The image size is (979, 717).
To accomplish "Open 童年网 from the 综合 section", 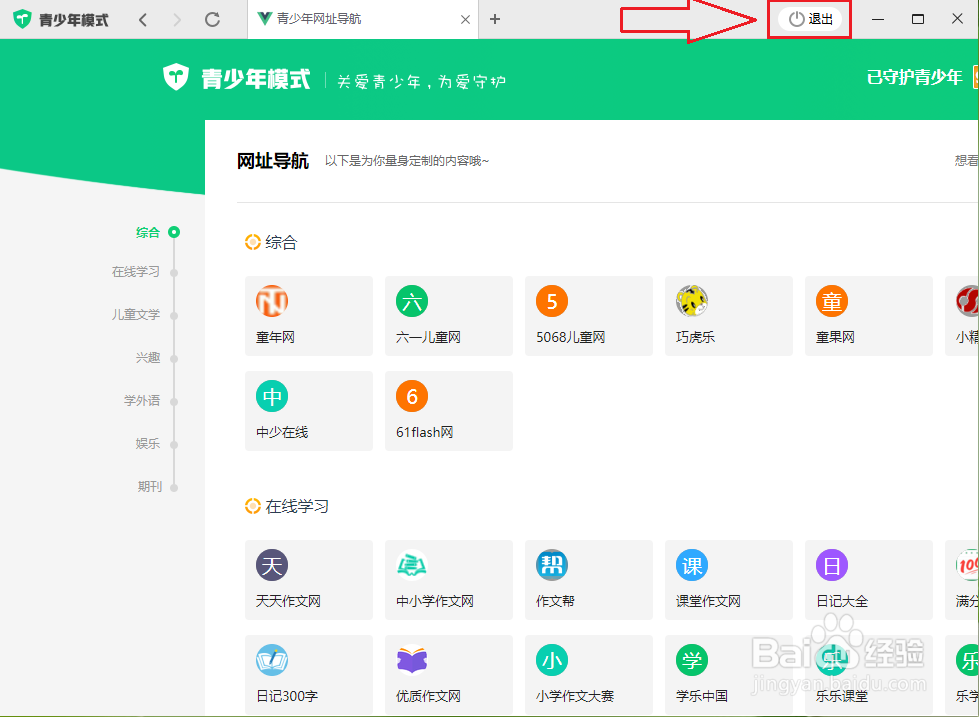I will [x=308, y=316].
